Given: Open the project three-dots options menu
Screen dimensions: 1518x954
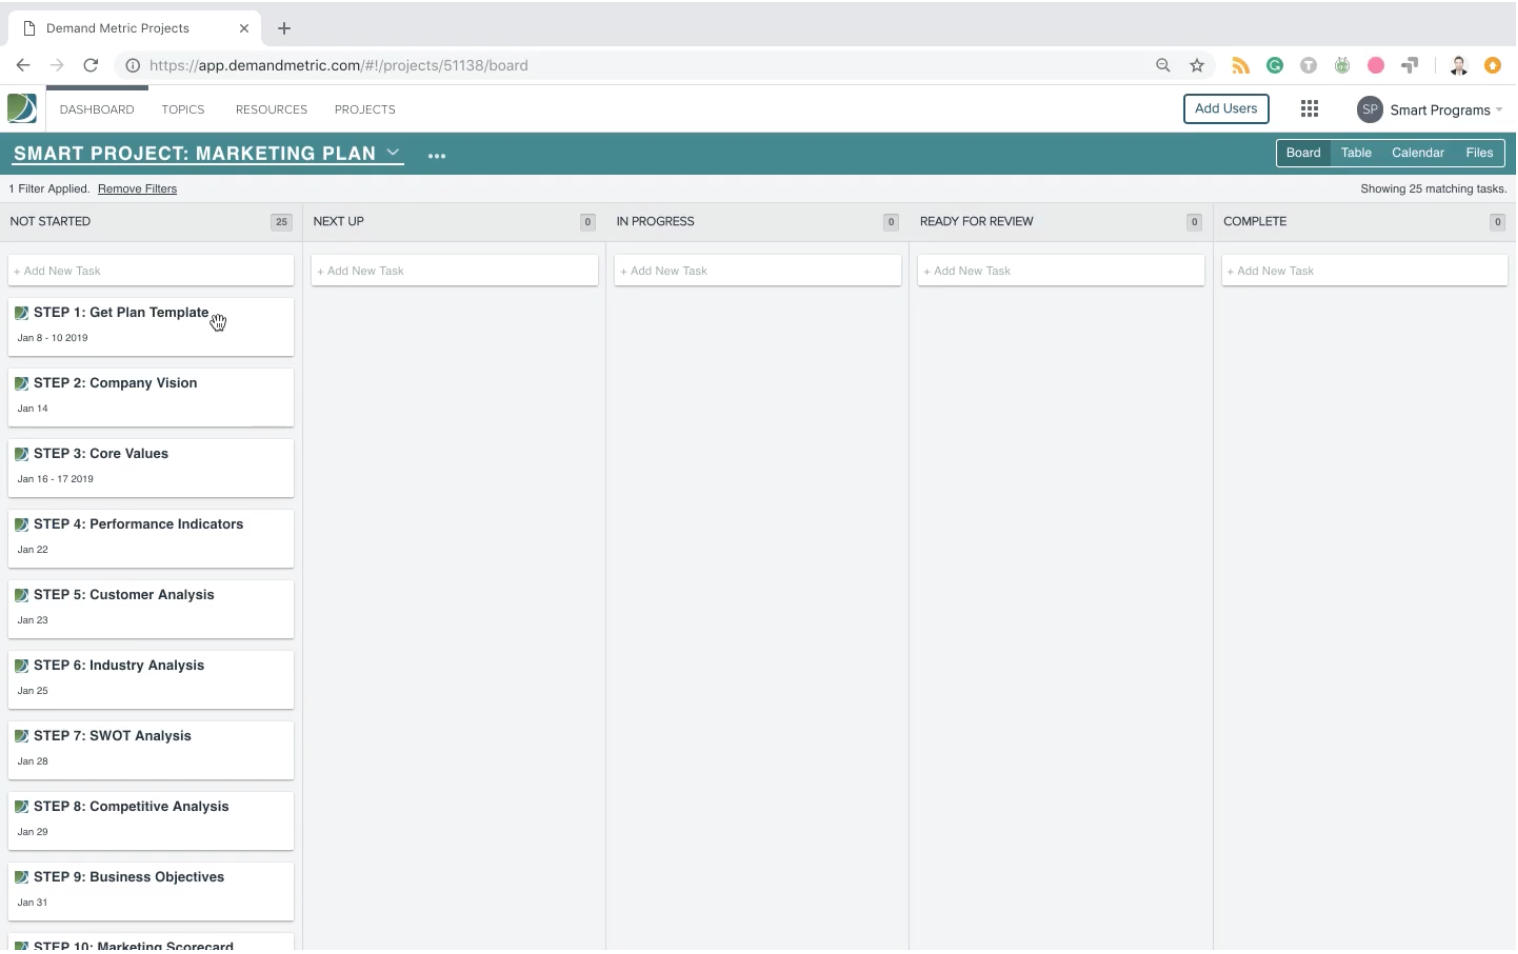Looking at the screenshot, I should [437, 155].
